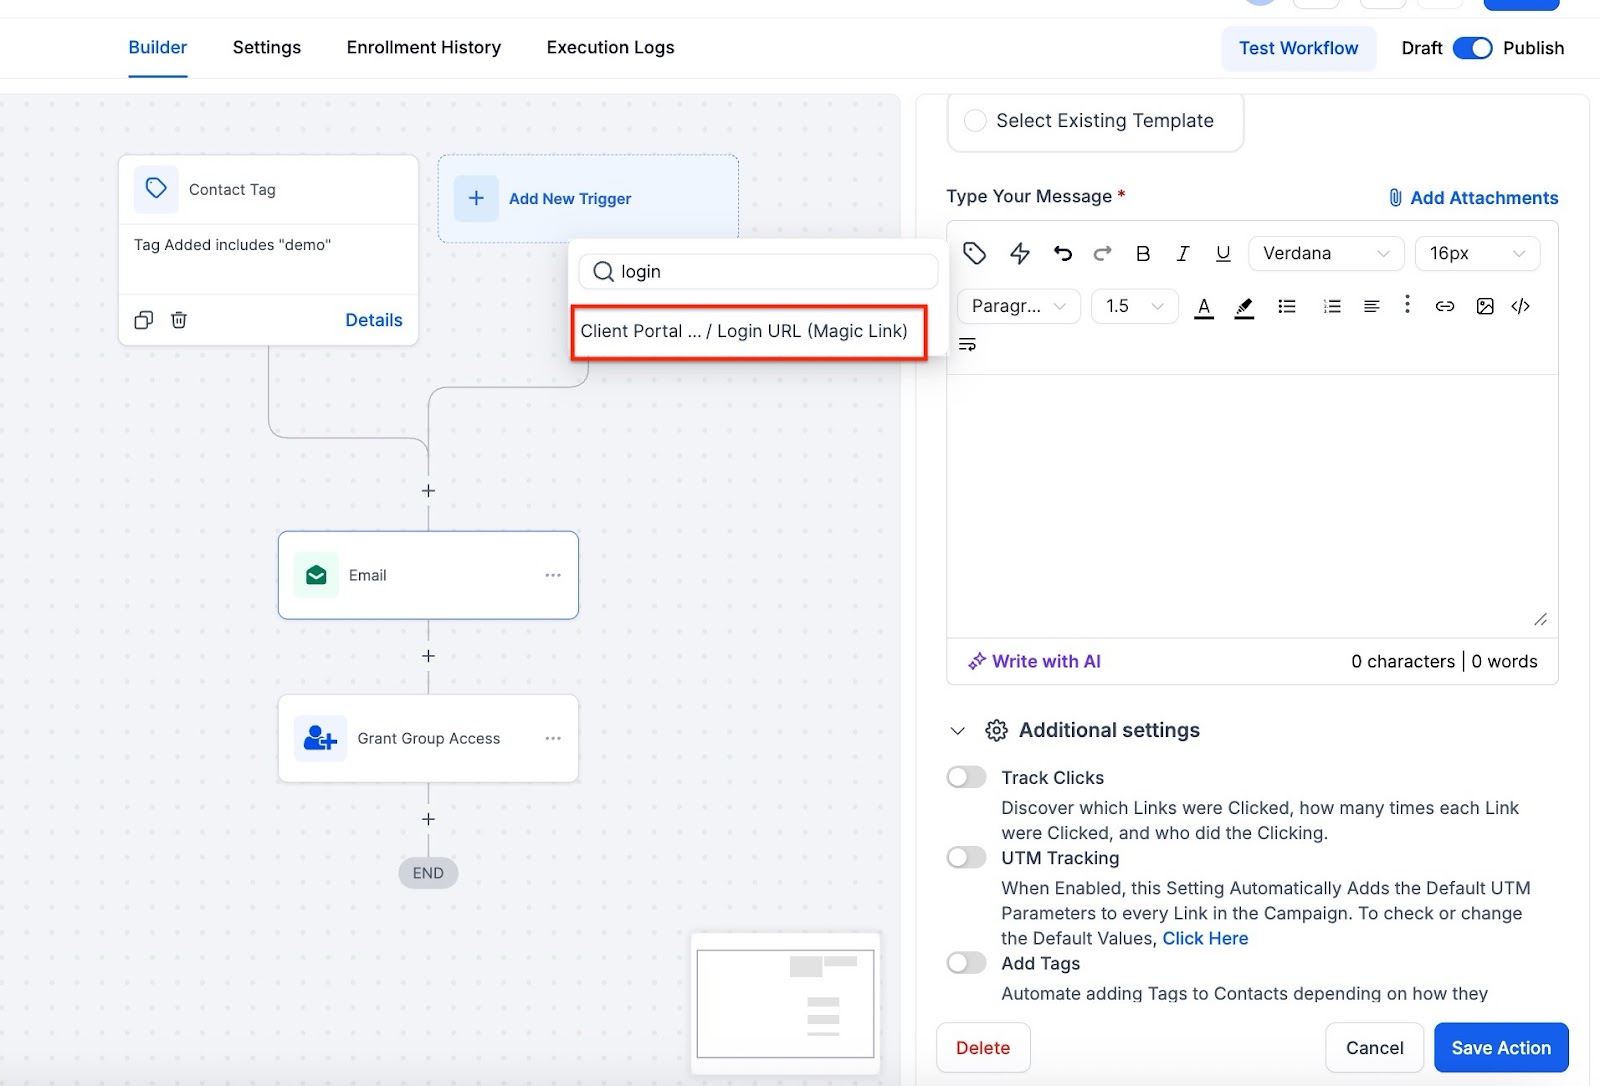Turn on UTM Tracking switch
The width and height of the screenshot is (1600, 1086).
click(966, 857)
